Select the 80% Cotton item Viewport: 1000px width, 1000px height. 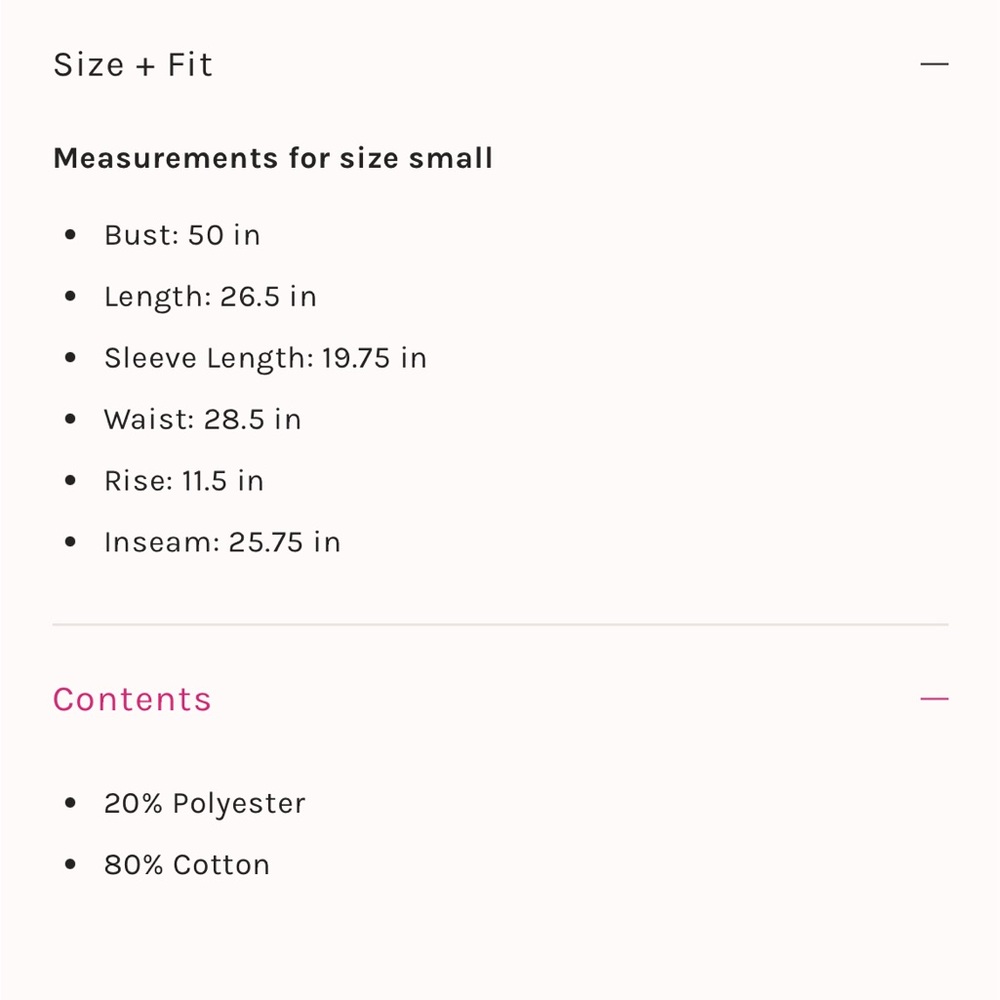pyautogui.click(x=187, y=865)
